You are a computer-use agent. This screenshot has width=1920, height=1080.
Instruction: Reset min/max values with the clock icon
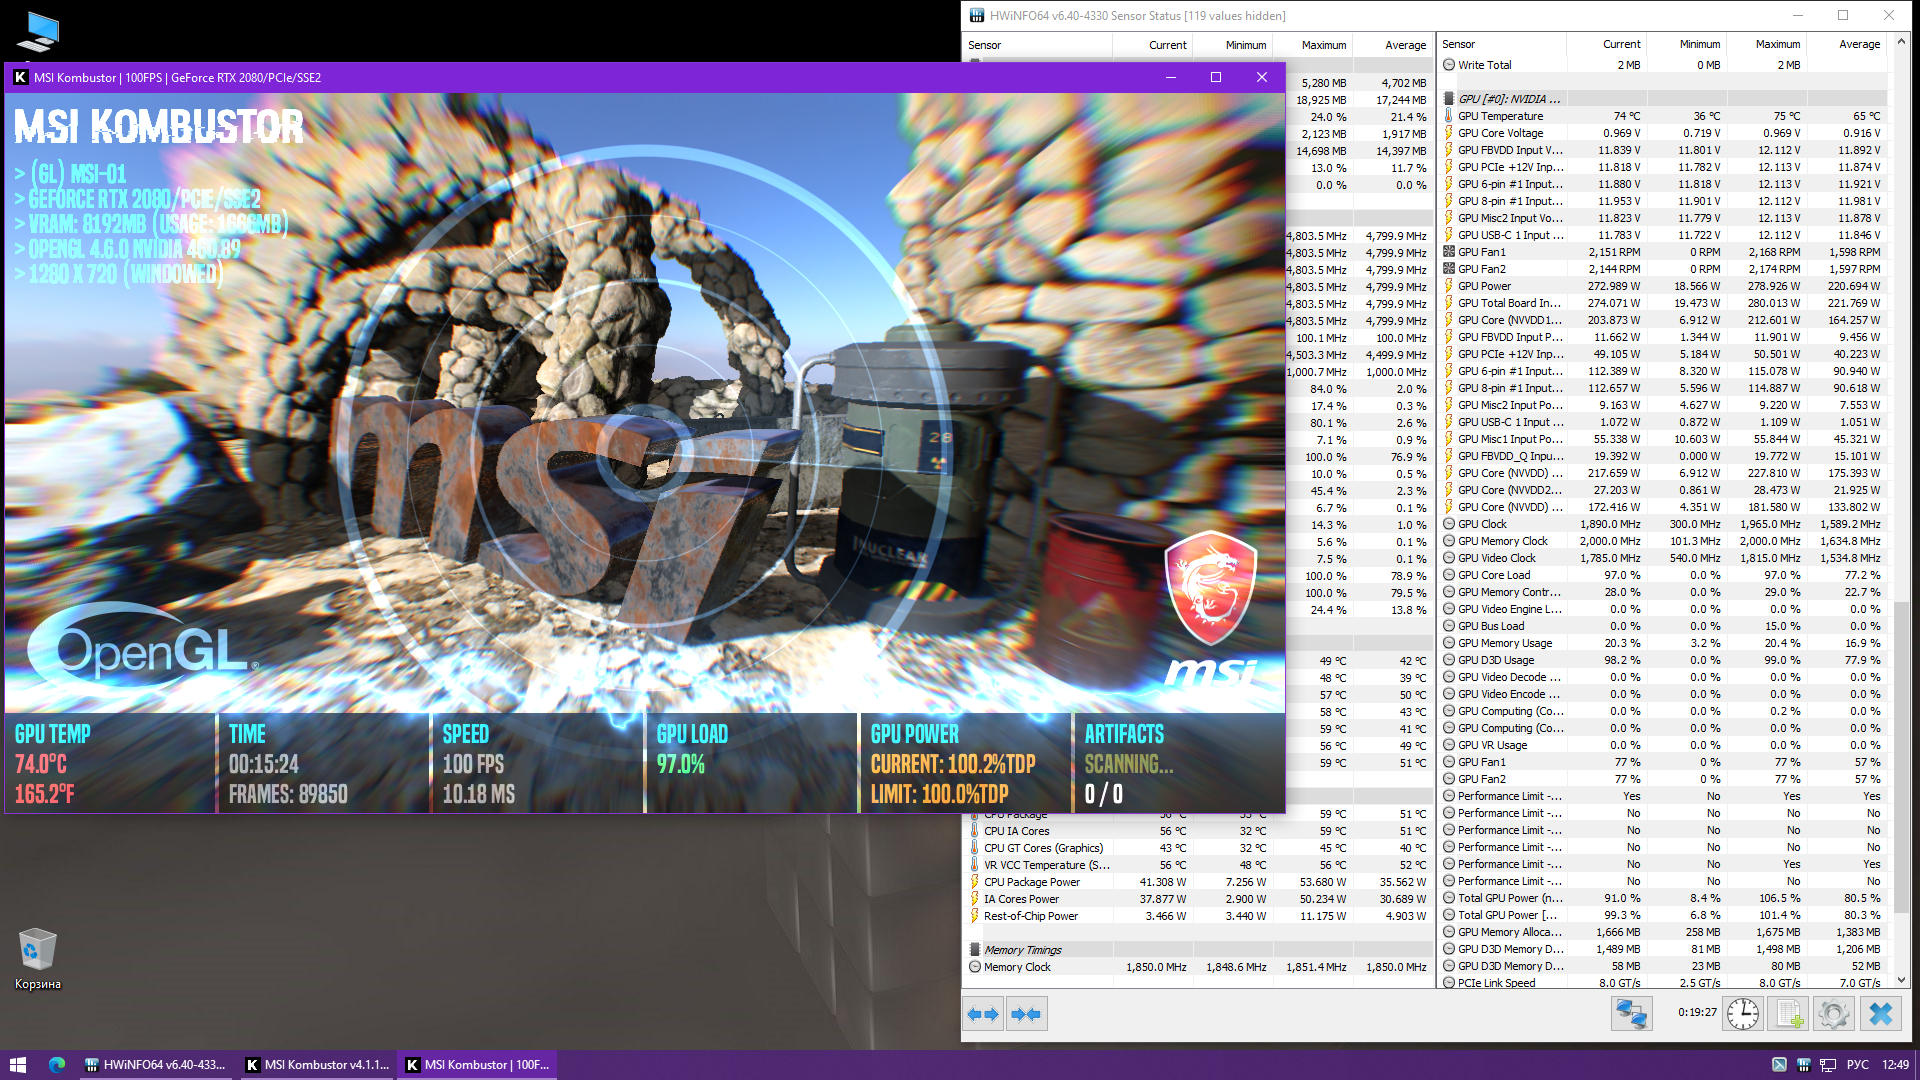pos(1743,1014)
